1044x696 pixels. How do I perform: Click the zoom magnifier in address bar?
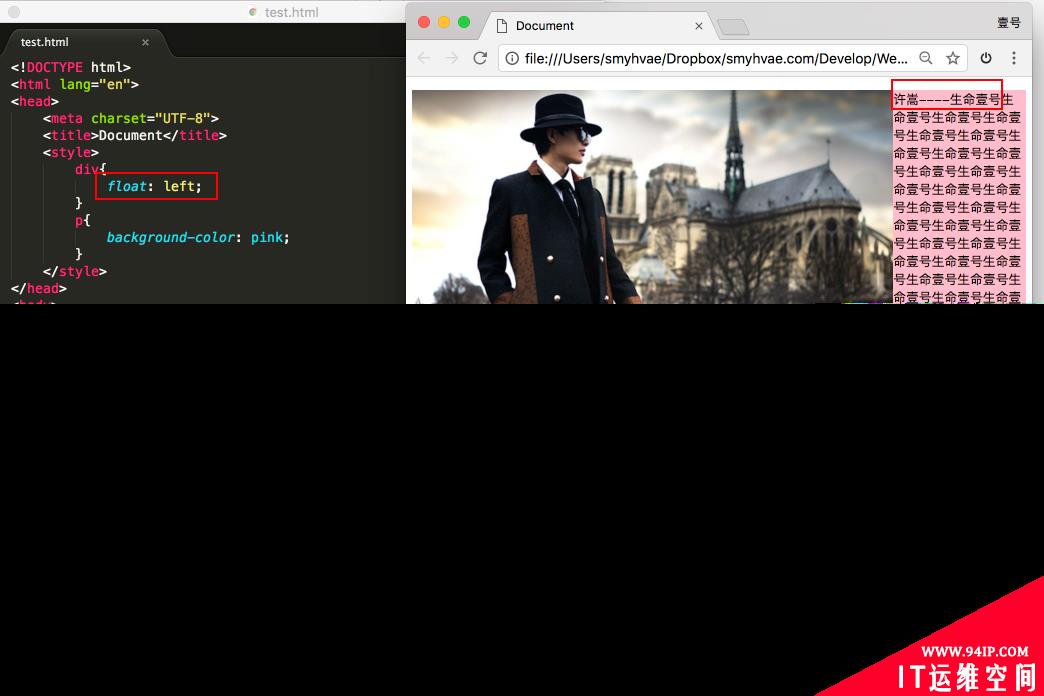coord(925,58)
